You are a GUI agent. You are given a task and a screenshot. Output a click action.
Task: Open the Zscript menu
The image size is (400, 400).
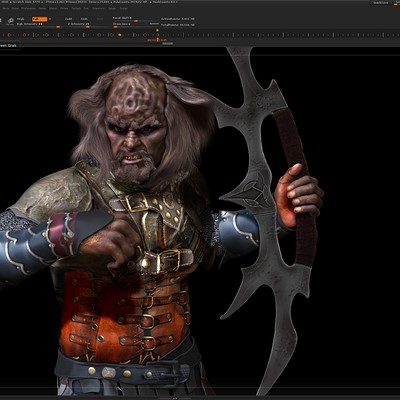click(124, 8)
